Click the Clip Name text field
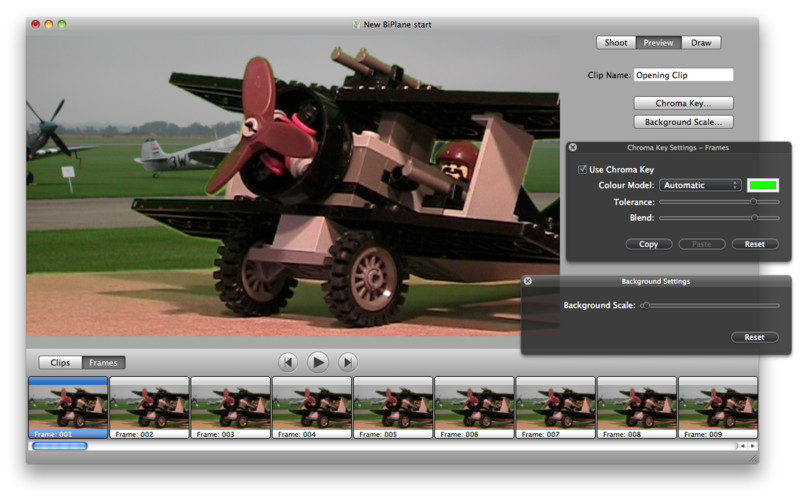 click(x=683, y=75)
